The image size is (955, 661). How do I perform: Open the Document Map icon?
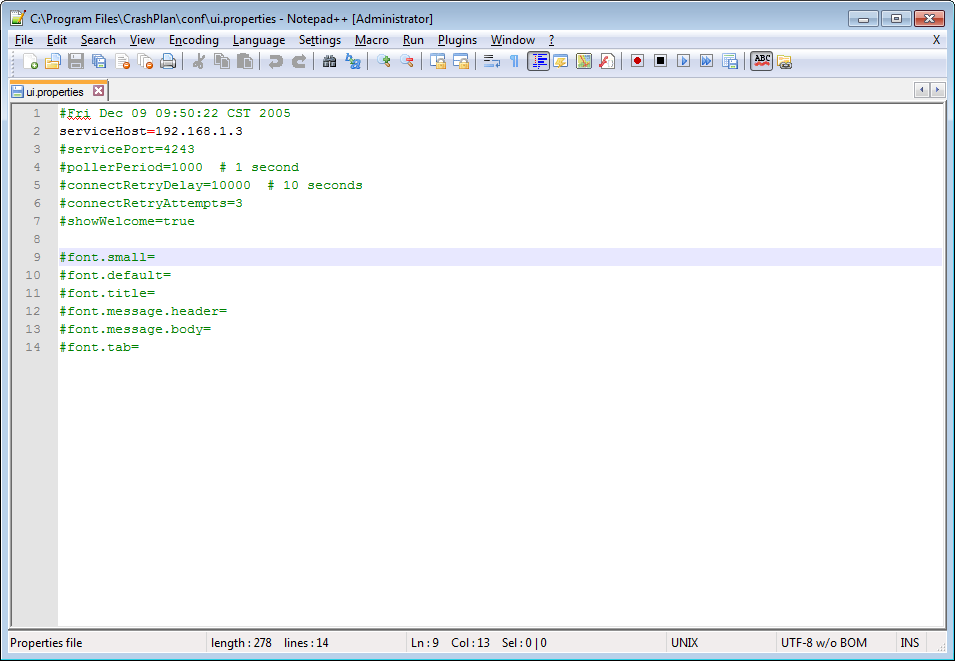coord(584,62)
